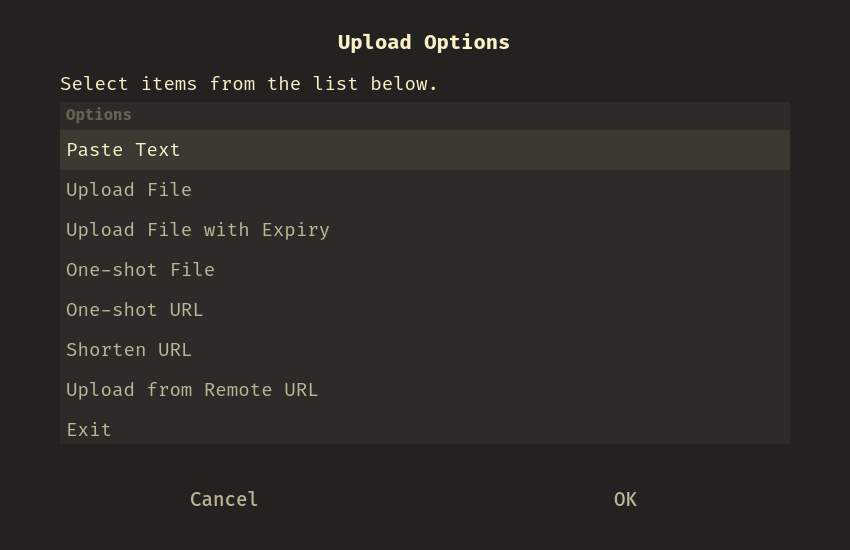Image resolution: width=850 pixels, height=550 pixels.
Task: Pick the single-use URL row
Action: coord(424,310)
